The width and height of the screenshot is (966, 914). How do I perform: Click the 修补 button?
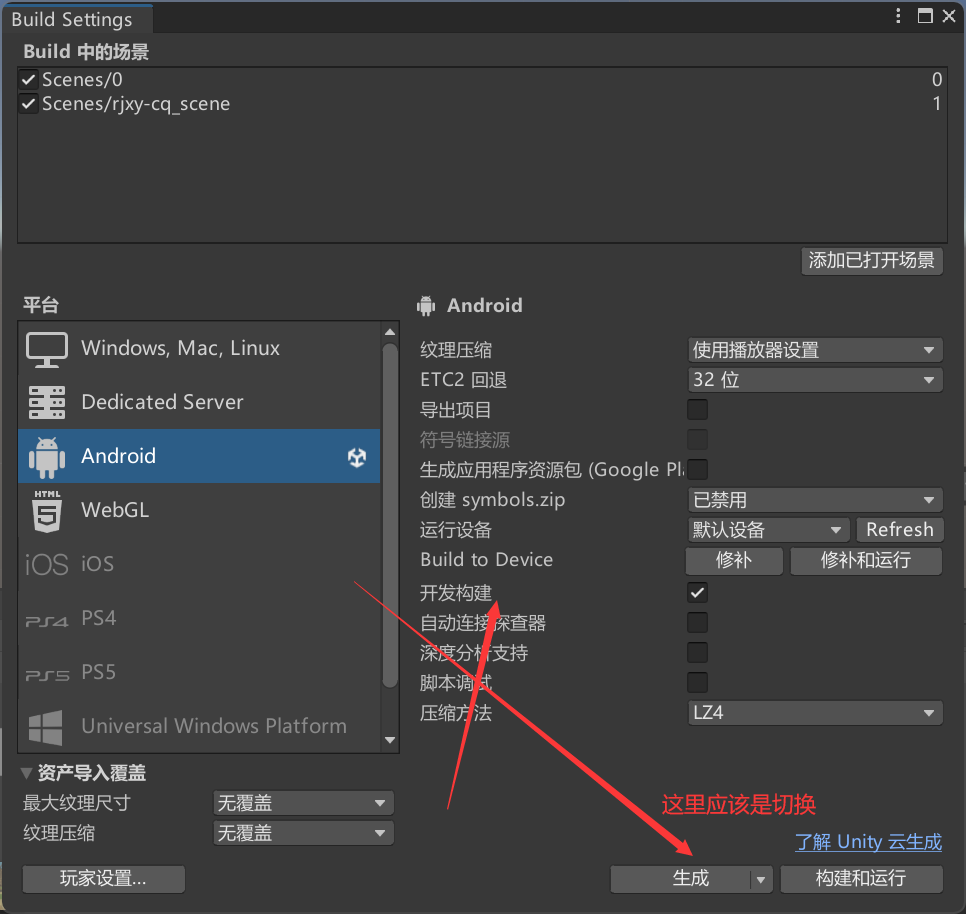tap(734, 560)
